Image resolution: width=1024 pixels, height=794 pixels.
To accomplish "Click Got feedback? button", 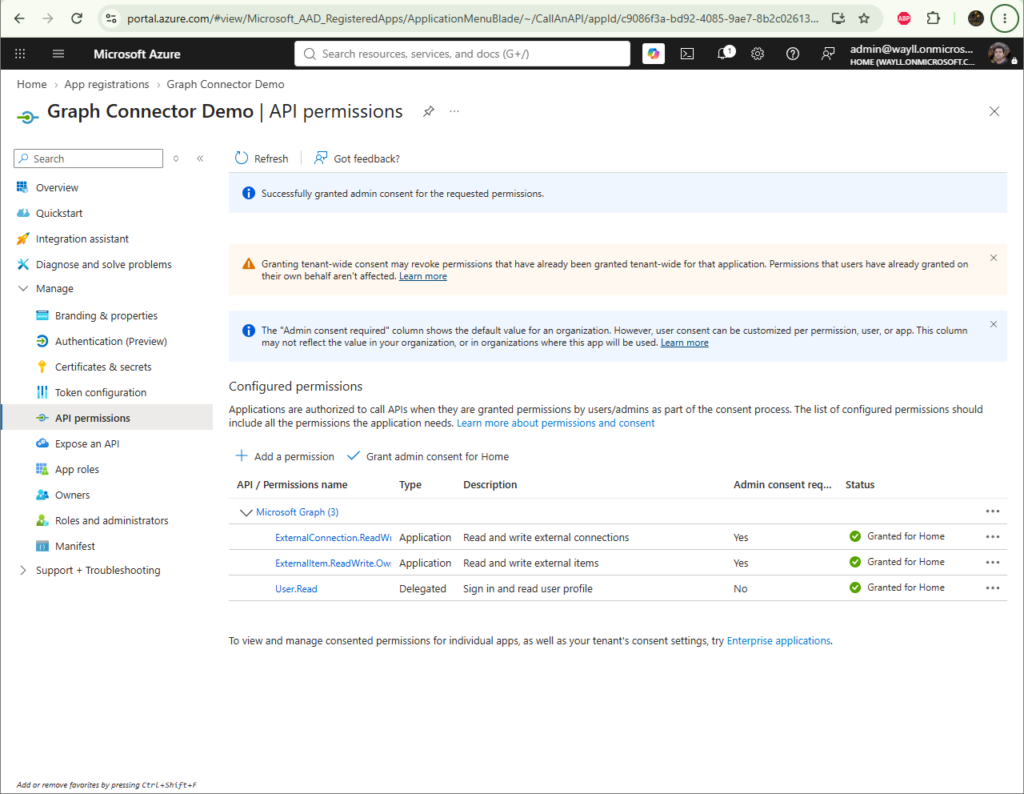I will tap(357, 158).
